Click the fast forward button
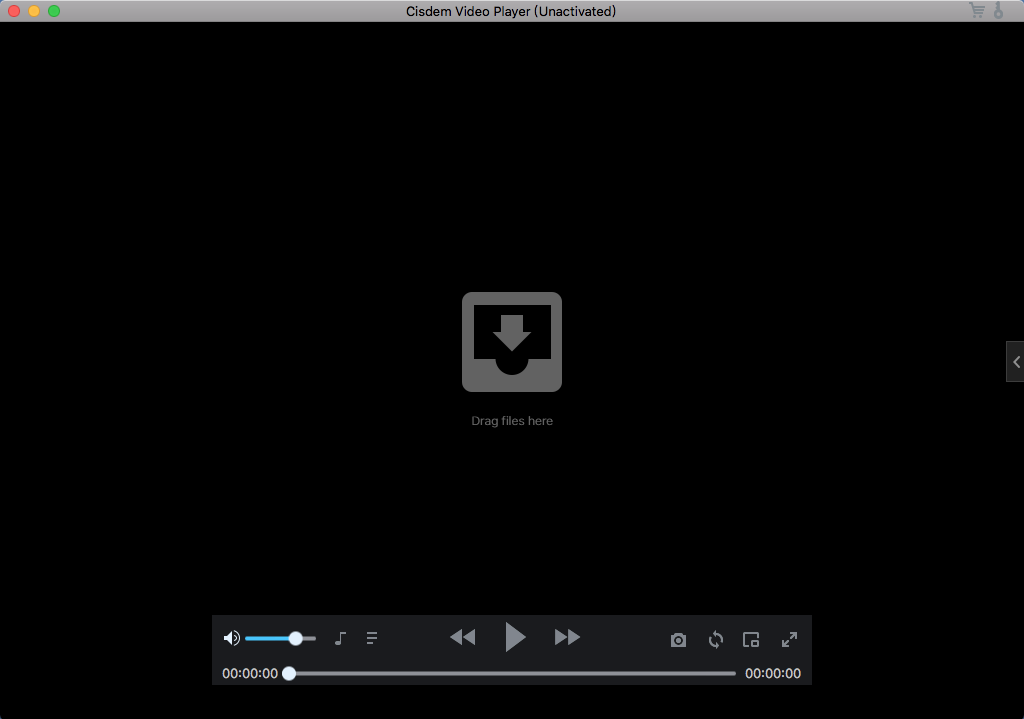1024x719 pixels. (567, 637)
